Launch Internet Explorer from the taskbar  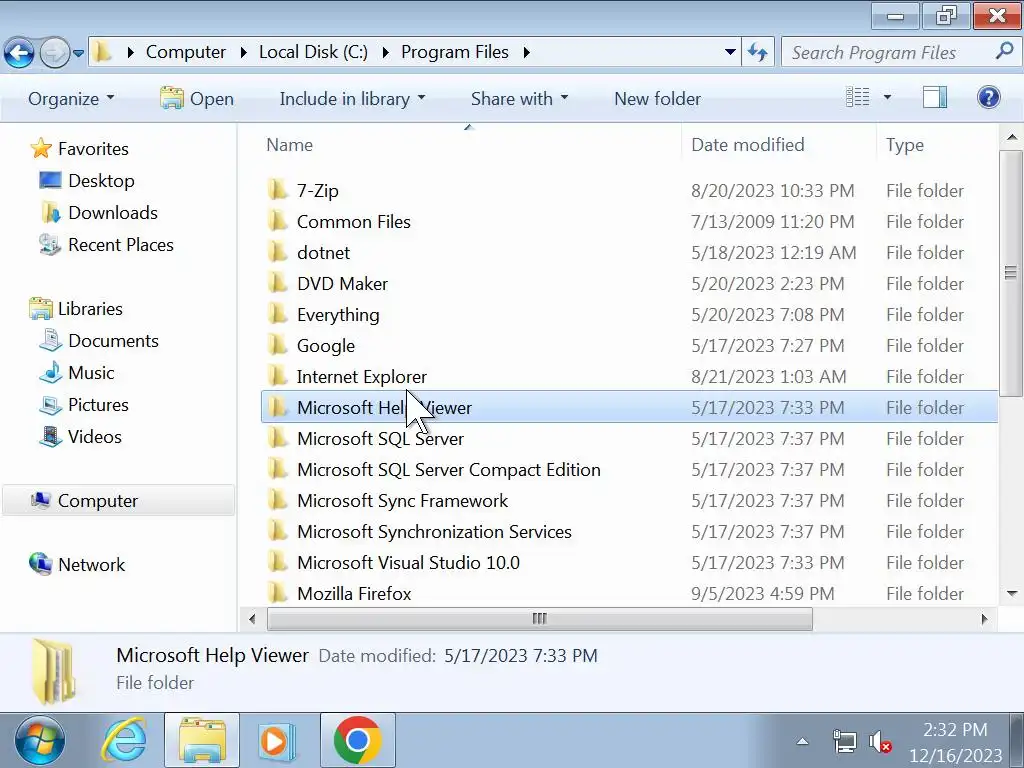tap(124, 741)
